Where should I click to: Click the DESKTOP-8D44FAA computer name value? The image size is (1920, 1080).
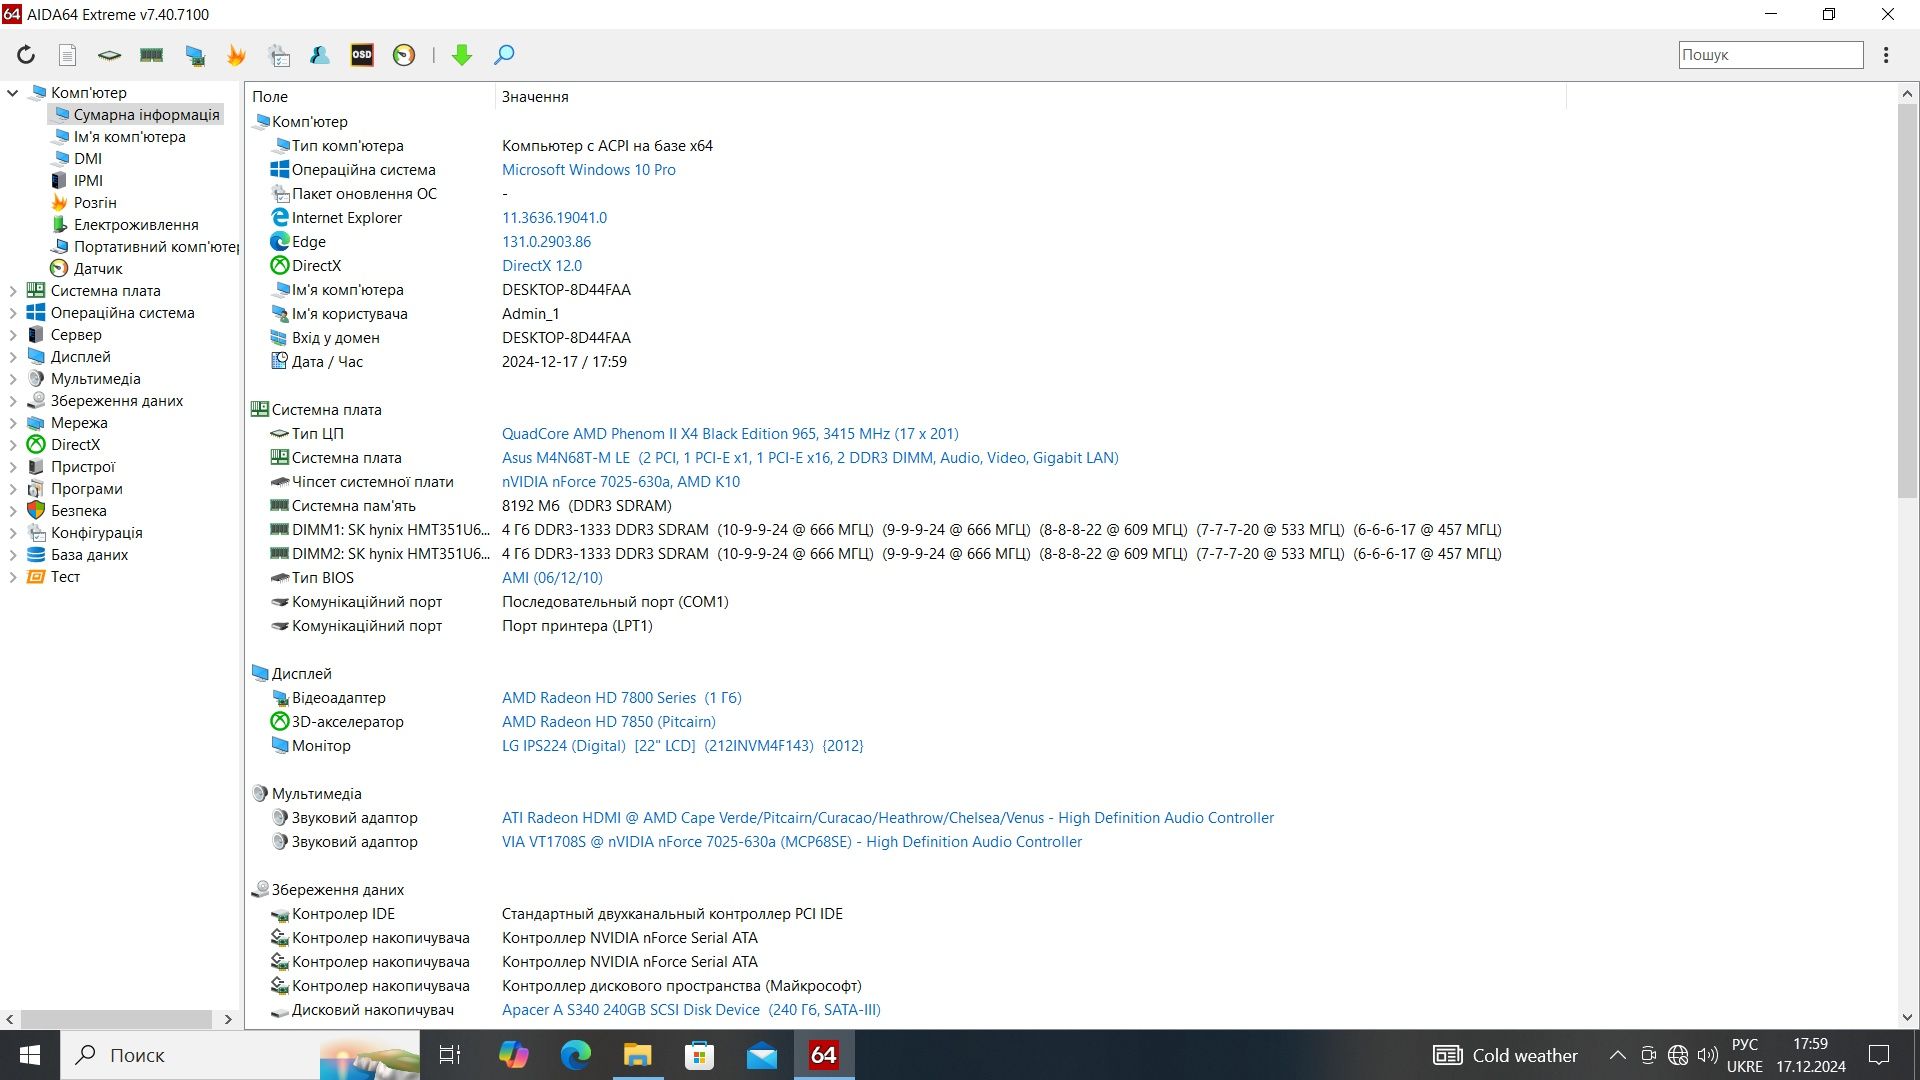[566, 290]
